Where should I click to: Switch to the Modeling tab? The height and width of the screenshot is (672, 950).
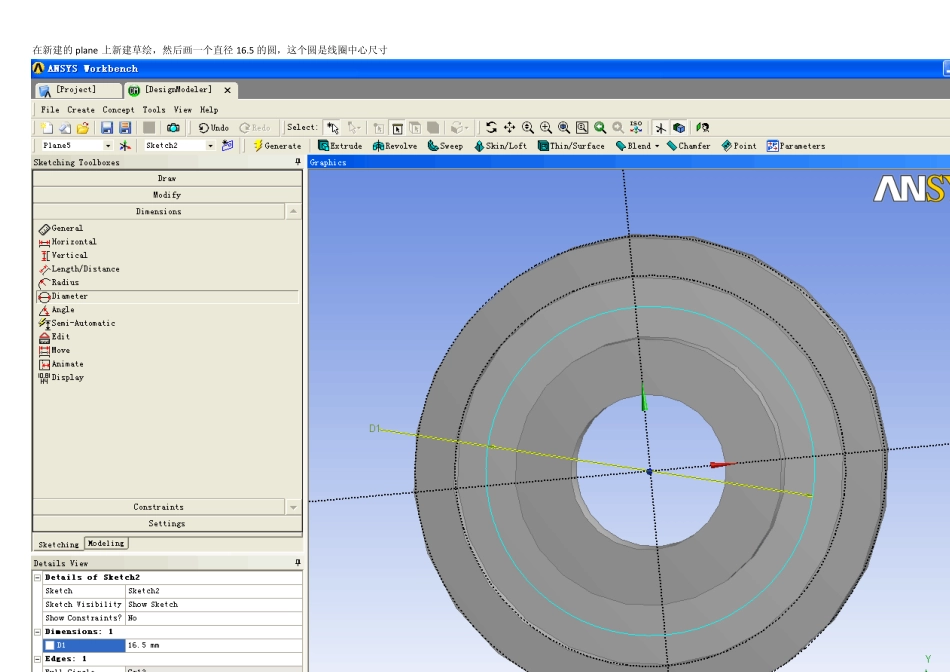[x=105, y=543]
